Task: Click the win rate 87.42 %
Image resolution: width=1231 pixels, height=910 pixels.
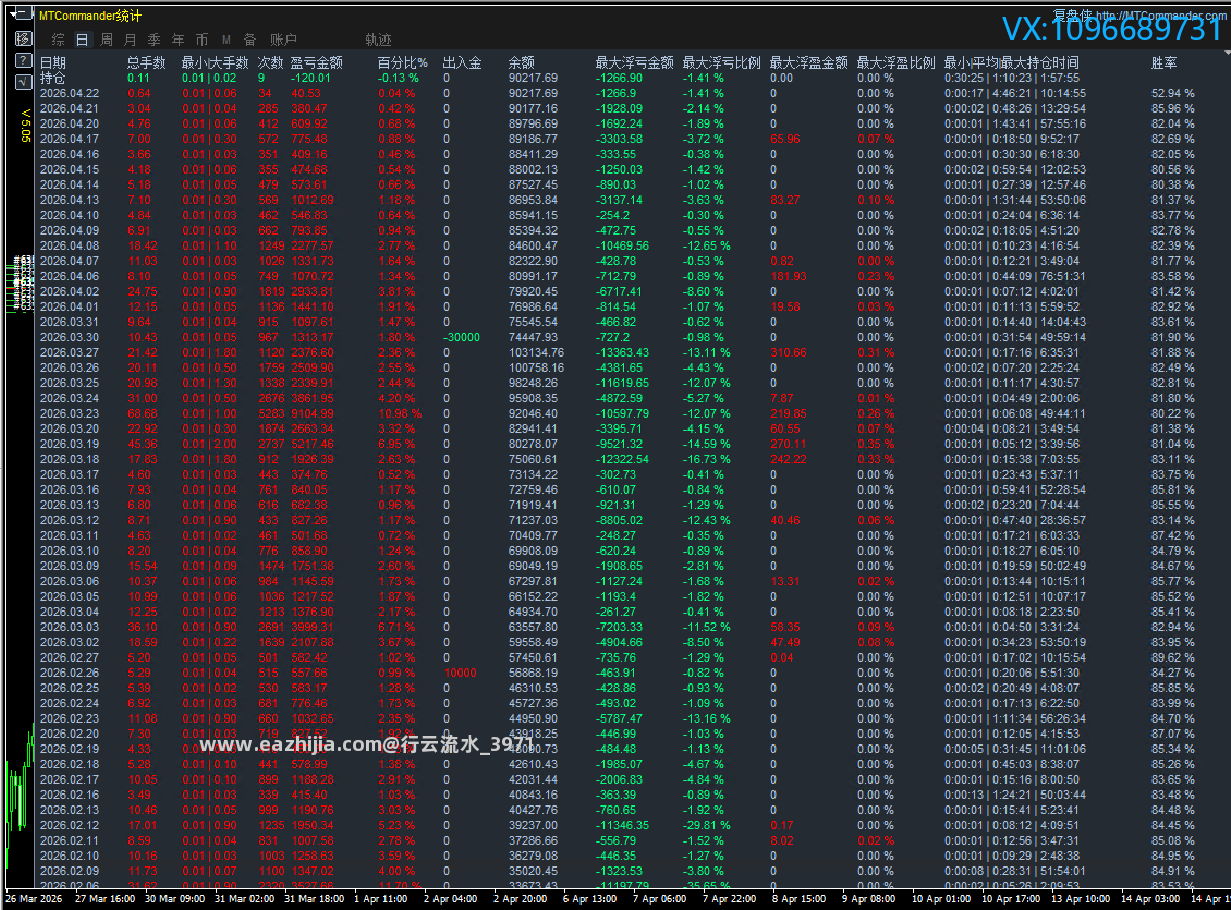Action: (1173, 536)
